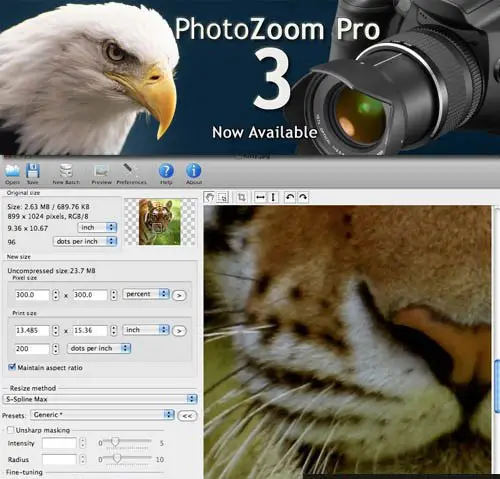The image size is (500, 479).
Task: Click the Intensity slider handle
Action: [x=115, y=442]
